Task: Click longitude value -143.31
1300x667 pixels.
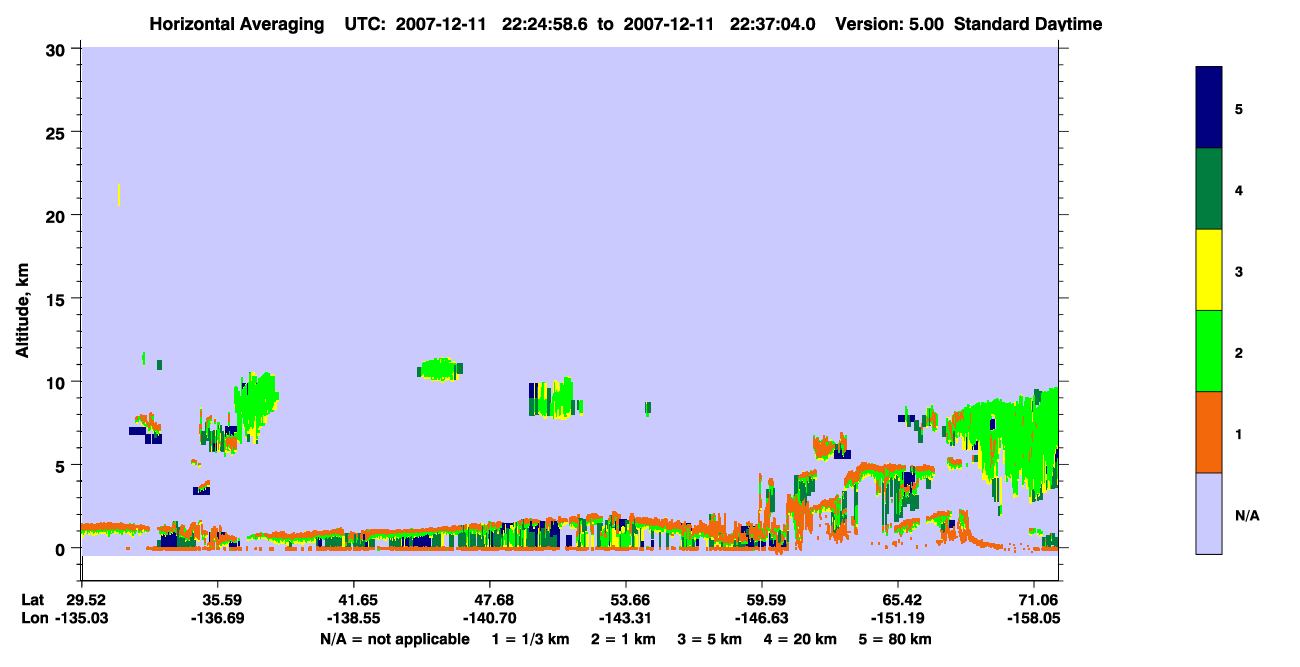Action: (x=625, y=619)
